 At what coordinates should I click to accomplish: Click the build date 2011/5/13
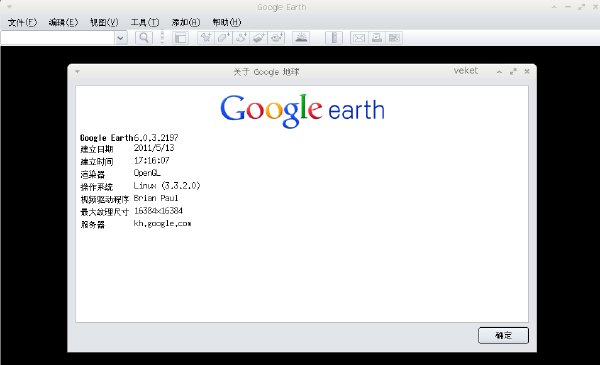154,148
